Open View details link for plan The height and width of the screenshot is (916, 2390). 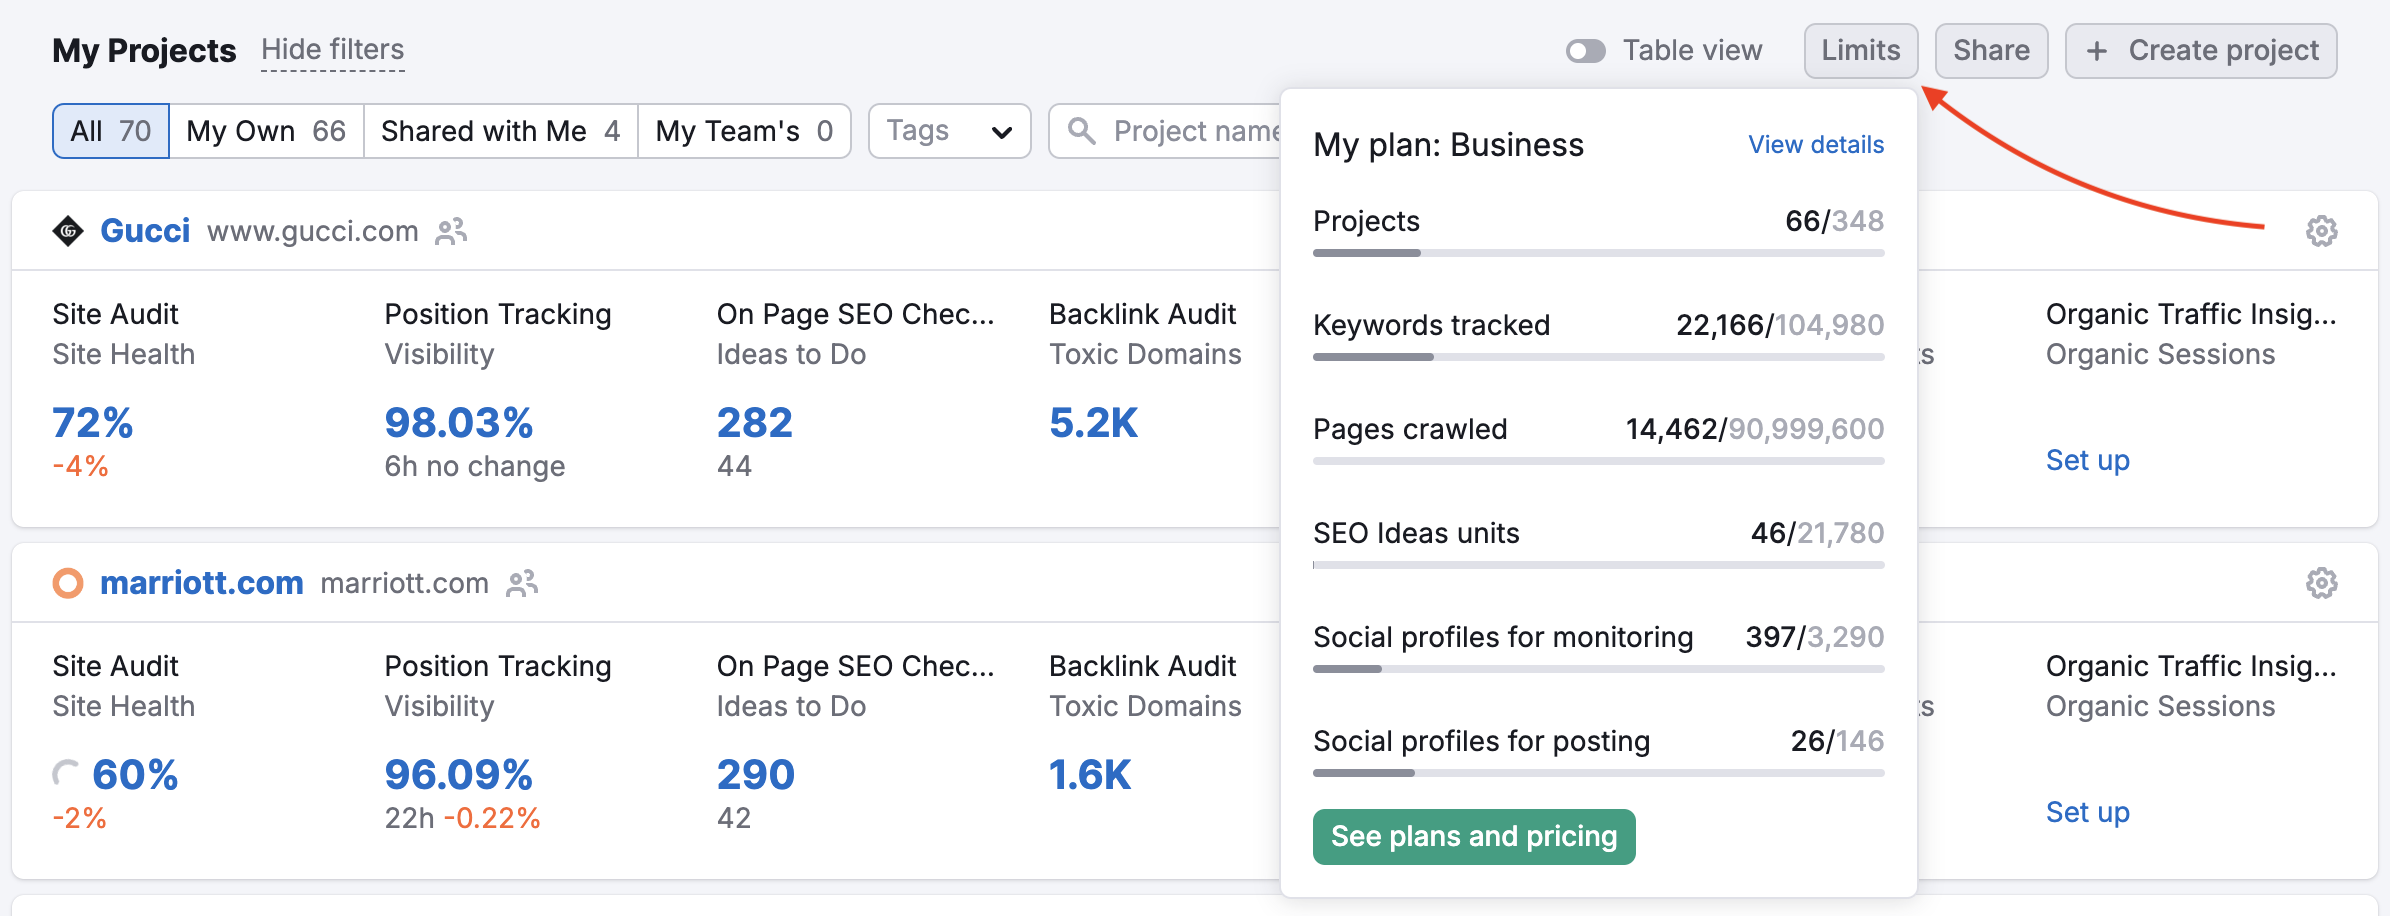1815,145
